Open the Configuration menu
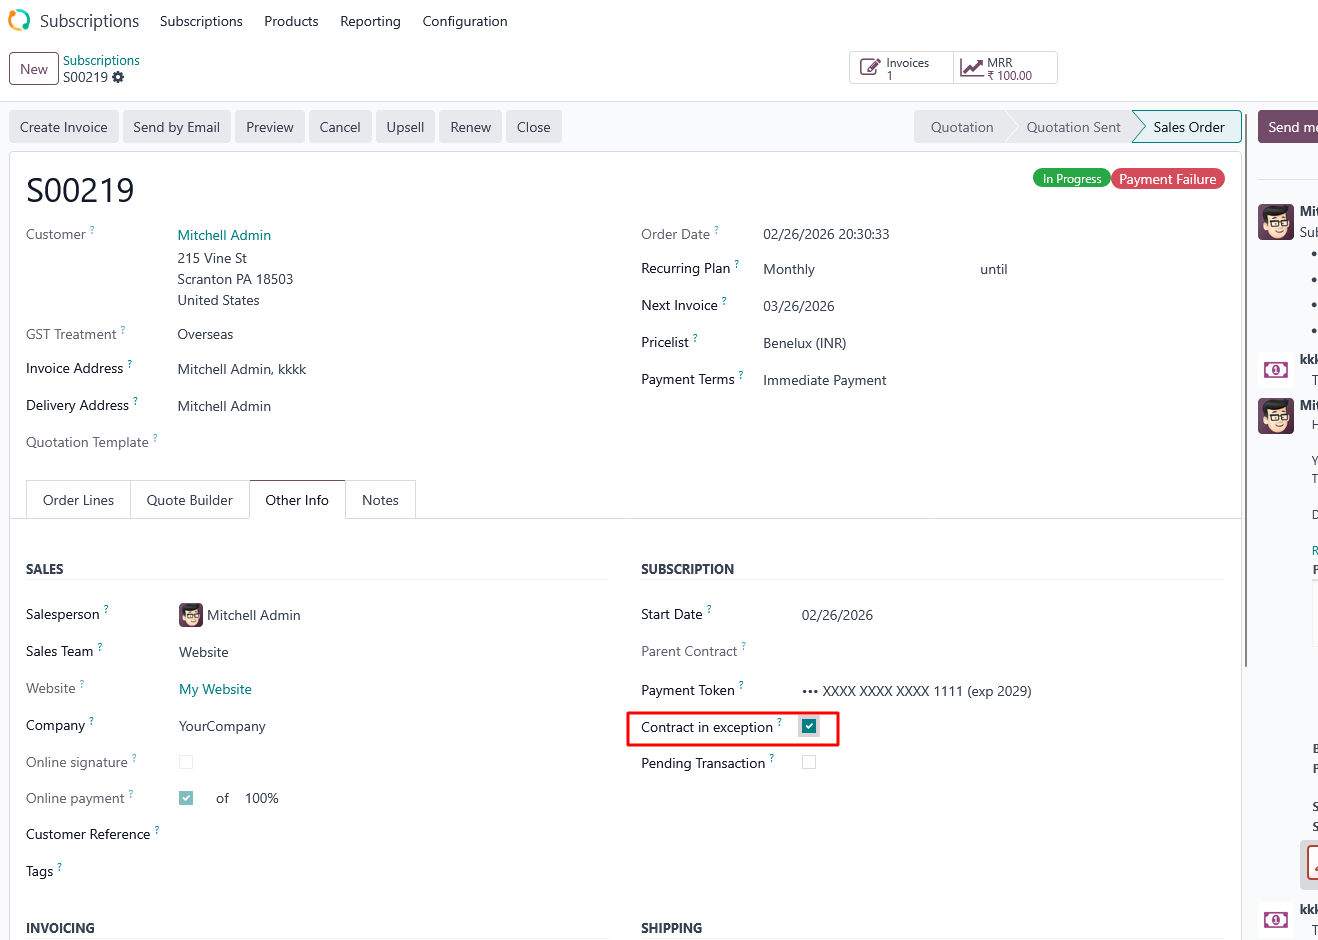 [465, 21]
